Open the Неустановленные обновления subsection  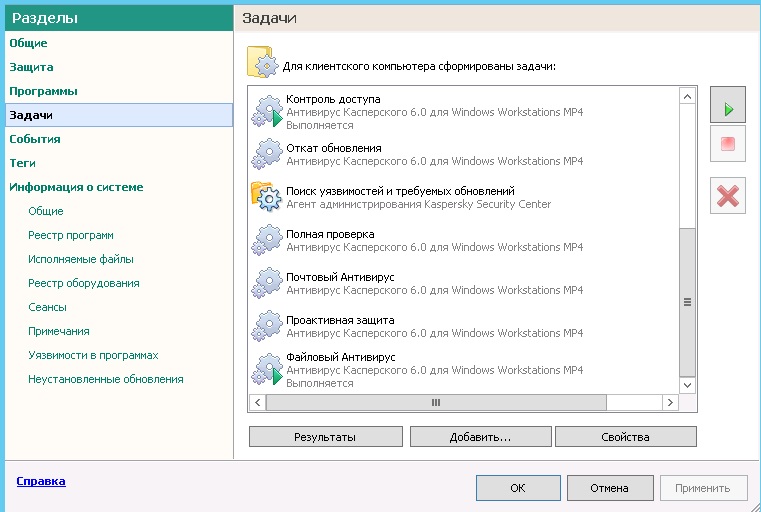(106, 379)
